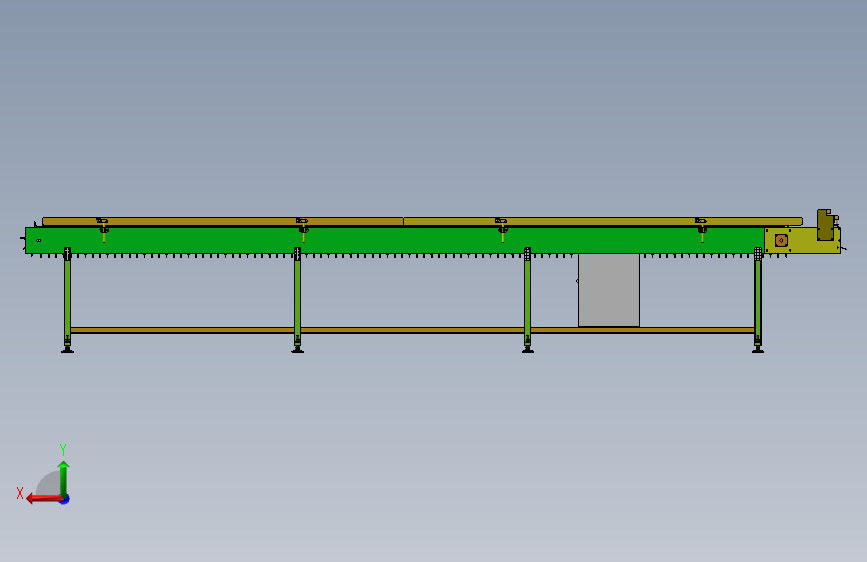The height and width of the screenshot is (562, 867).
Task: Click the red X axis arrow of the triad
Action: pyautogui.click(x=44, y=499)
